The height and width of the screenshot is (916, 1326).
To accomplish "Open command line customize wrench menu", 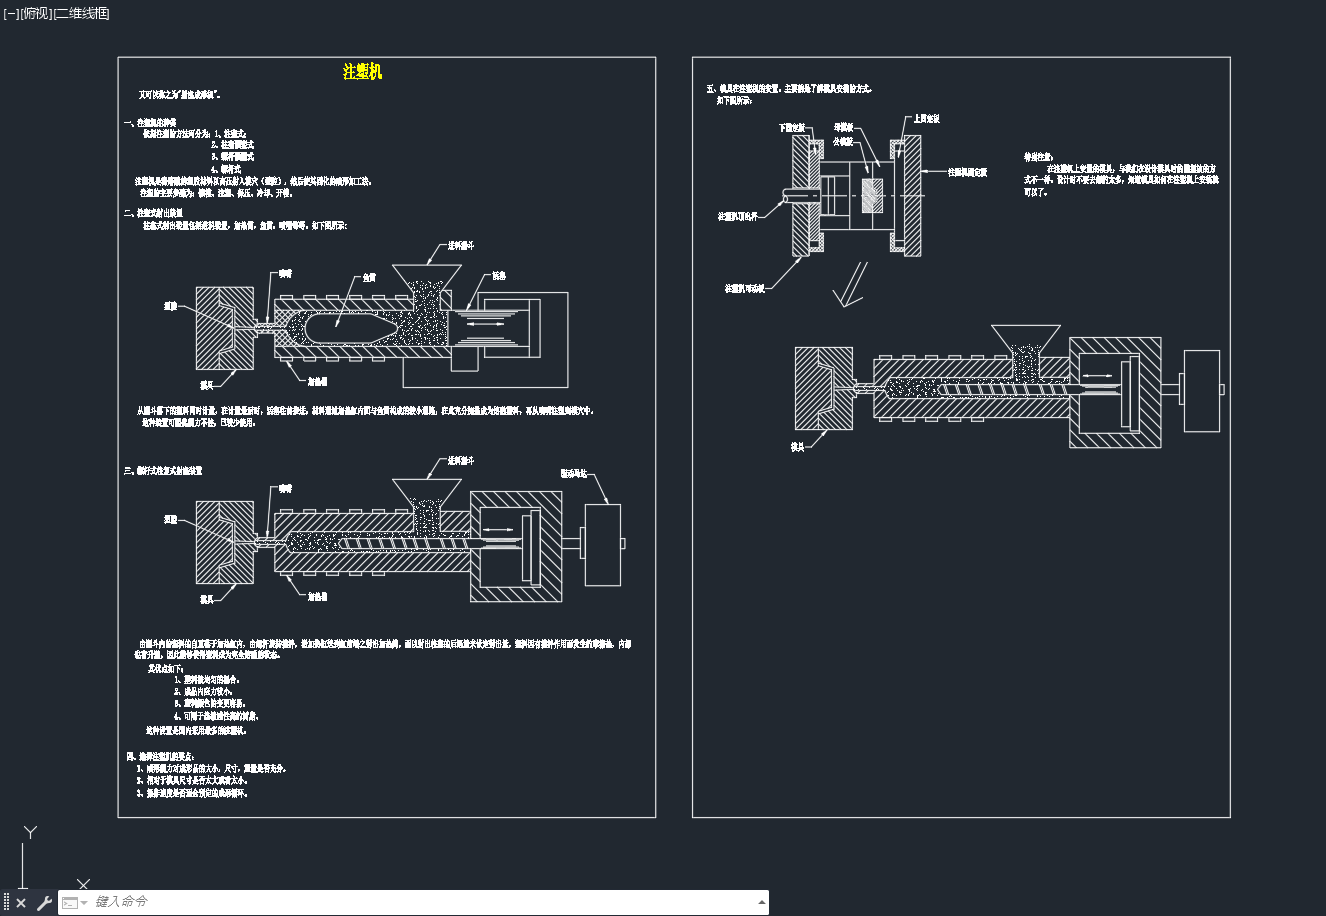I will [43, 903].
